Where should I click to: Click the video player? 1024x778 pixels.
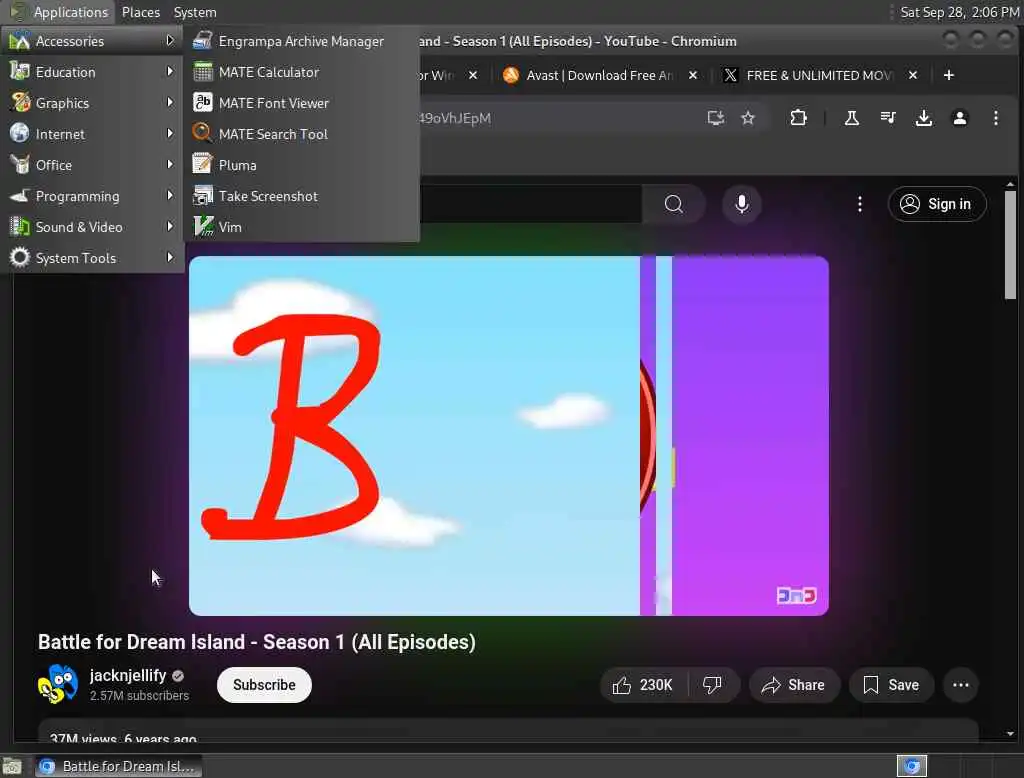click(x=509, y=436)
